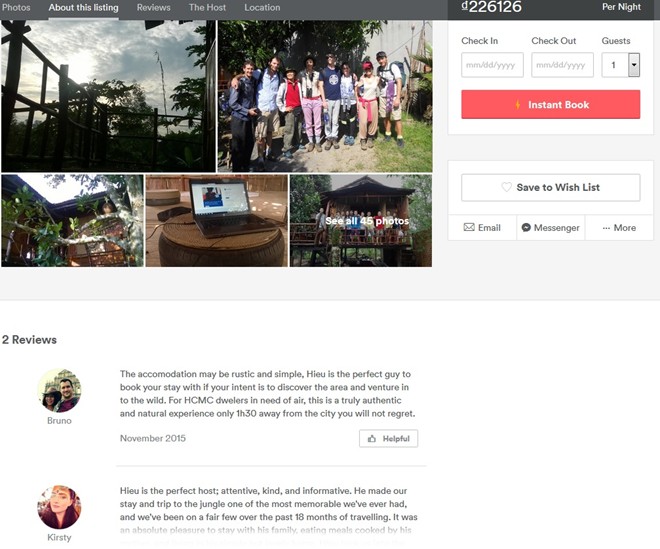
Task: Open the Check Out date picker field
Action: click(562, 65)
